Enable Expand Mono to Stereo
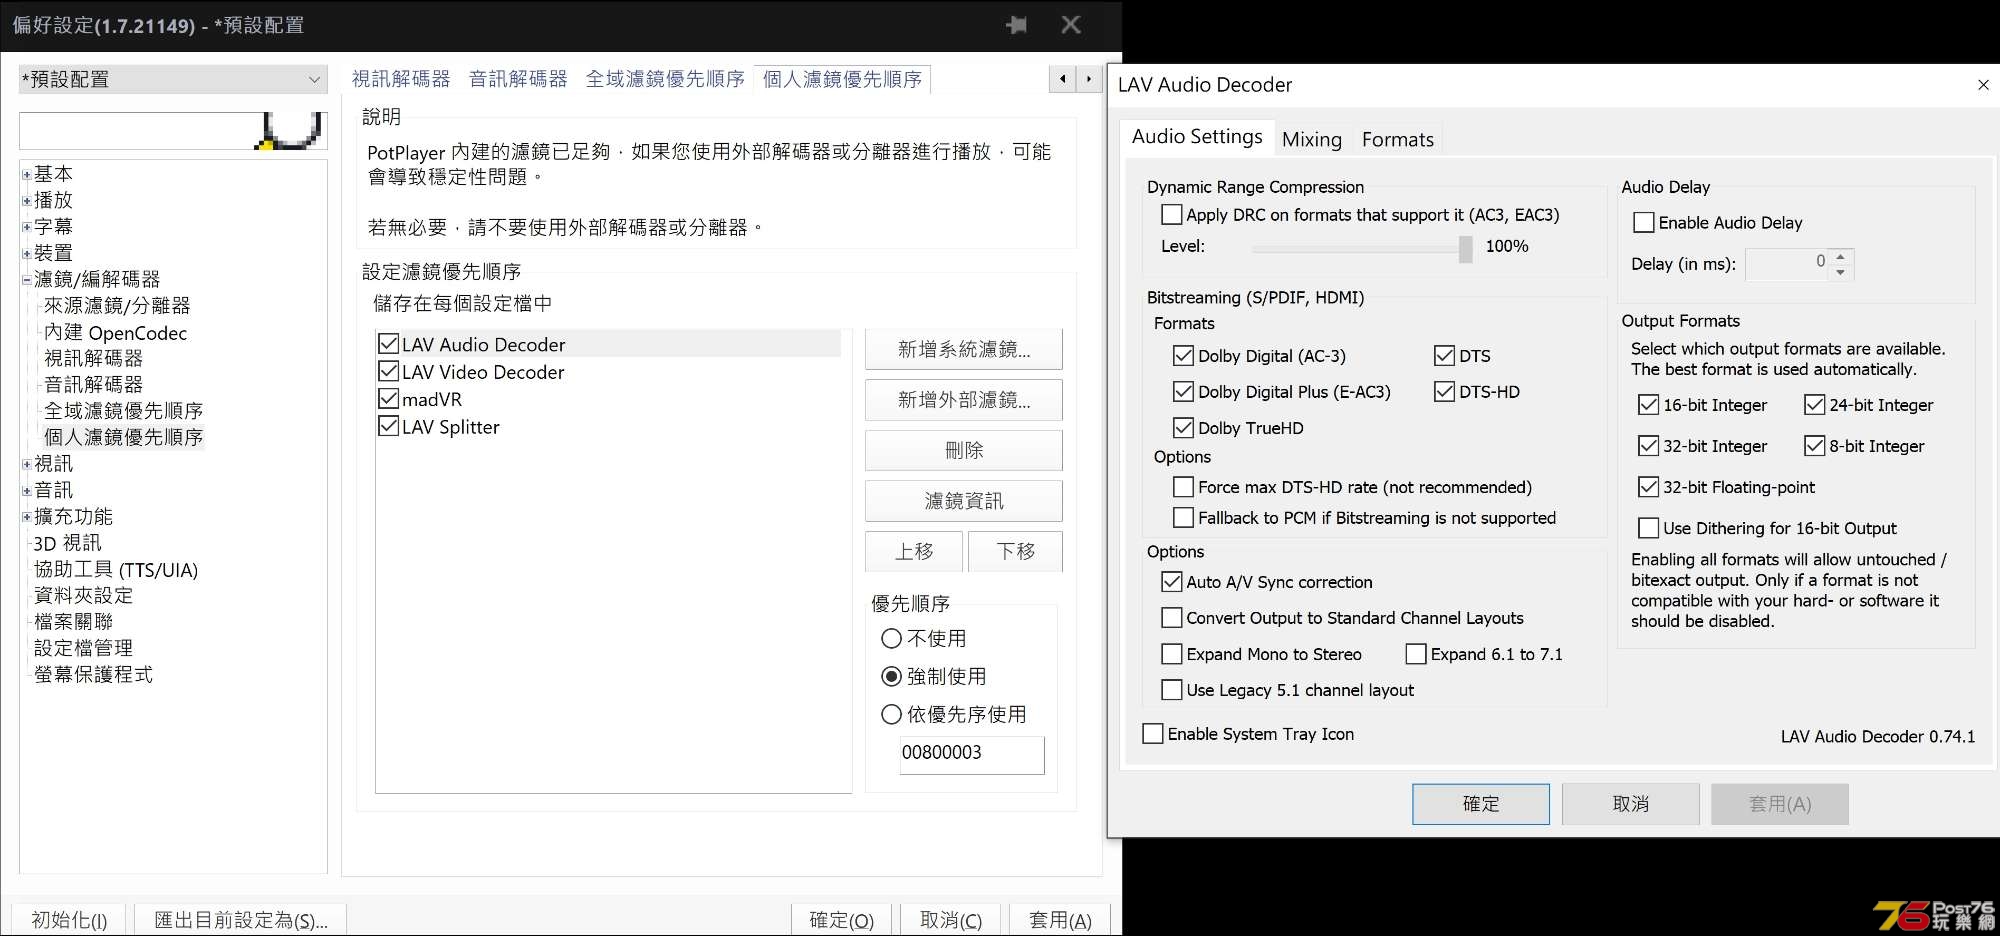 1171,654
